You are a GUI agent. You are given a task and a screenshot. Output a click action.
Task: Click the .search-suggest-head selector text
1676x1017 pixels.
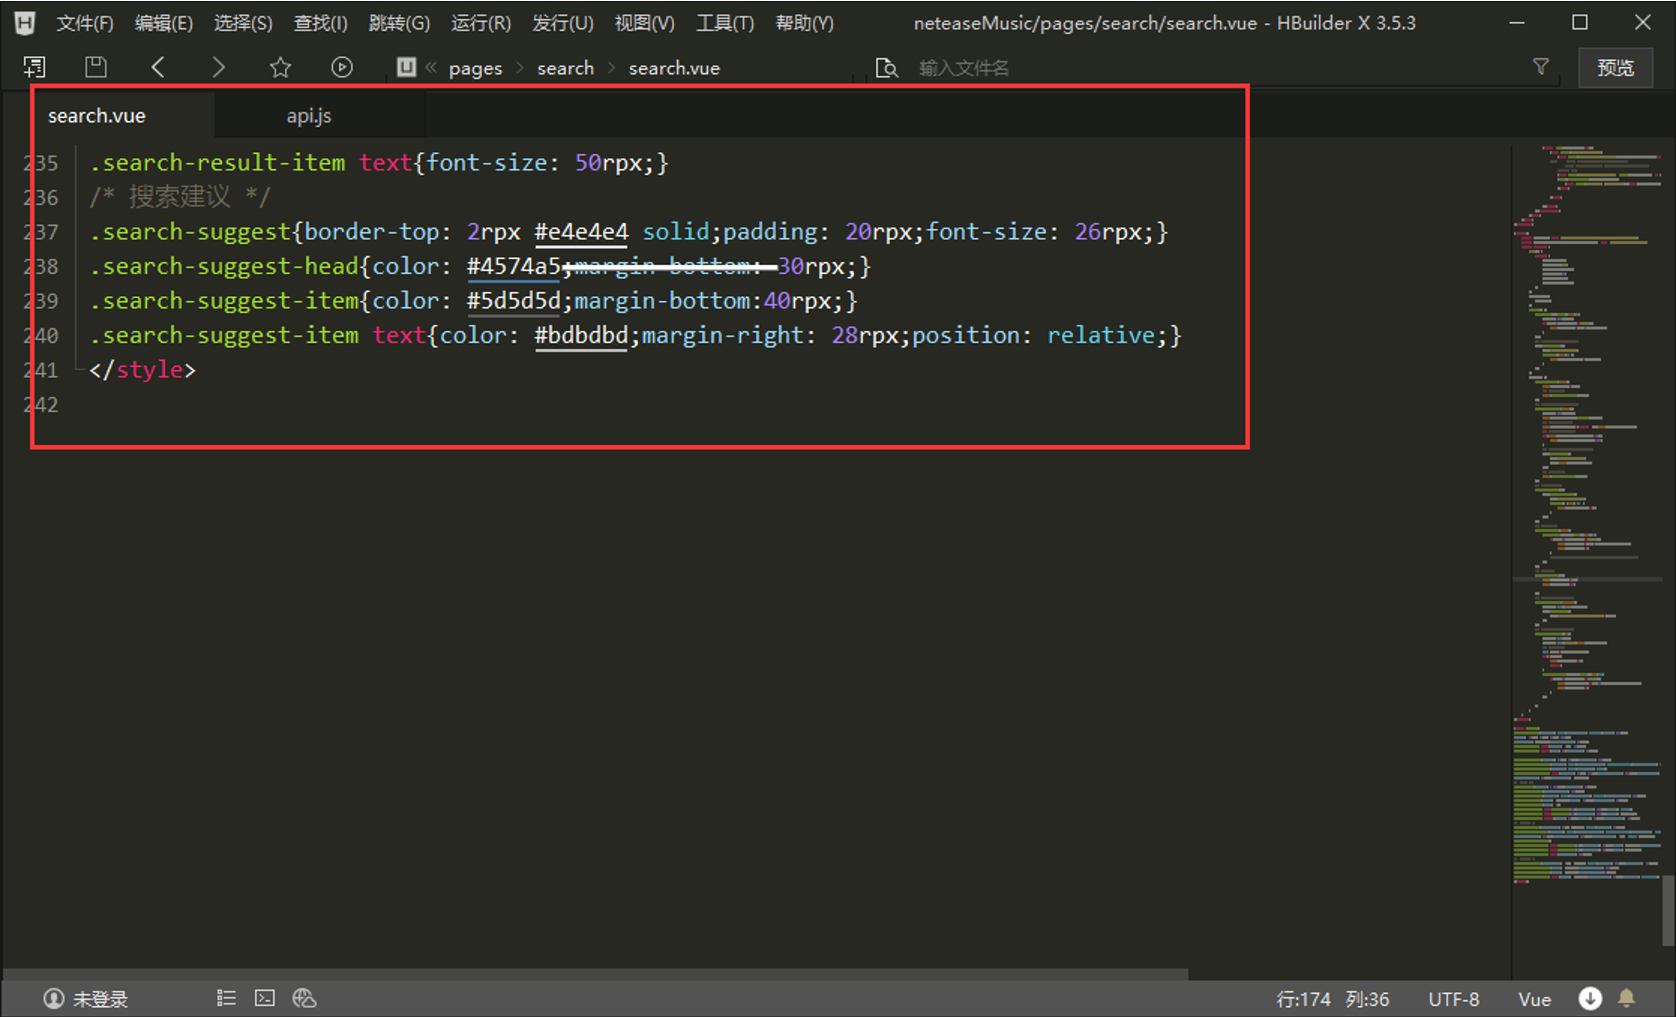coord(224,267)
